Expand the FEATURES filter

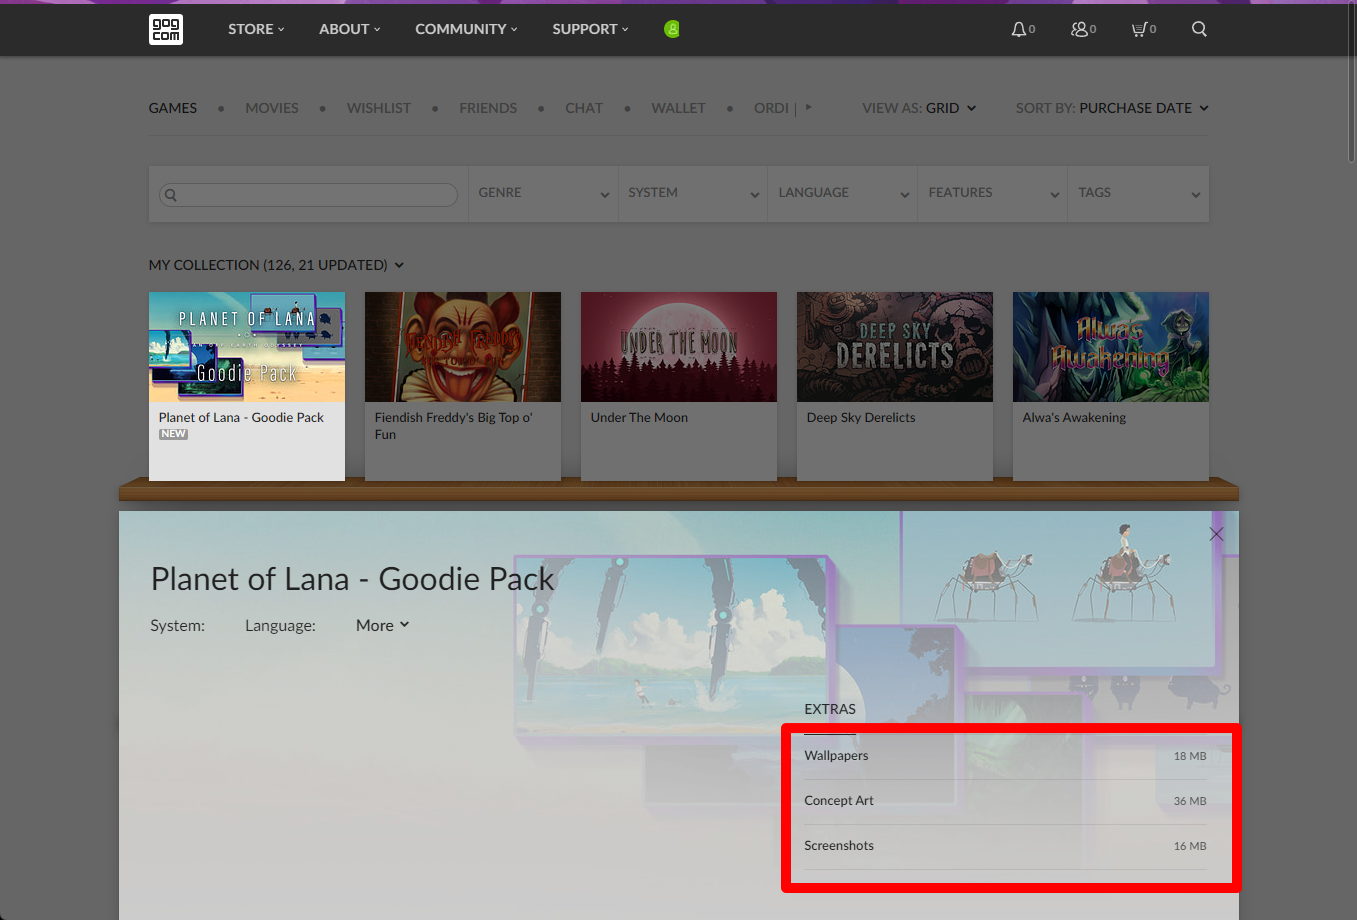[993, 193]
